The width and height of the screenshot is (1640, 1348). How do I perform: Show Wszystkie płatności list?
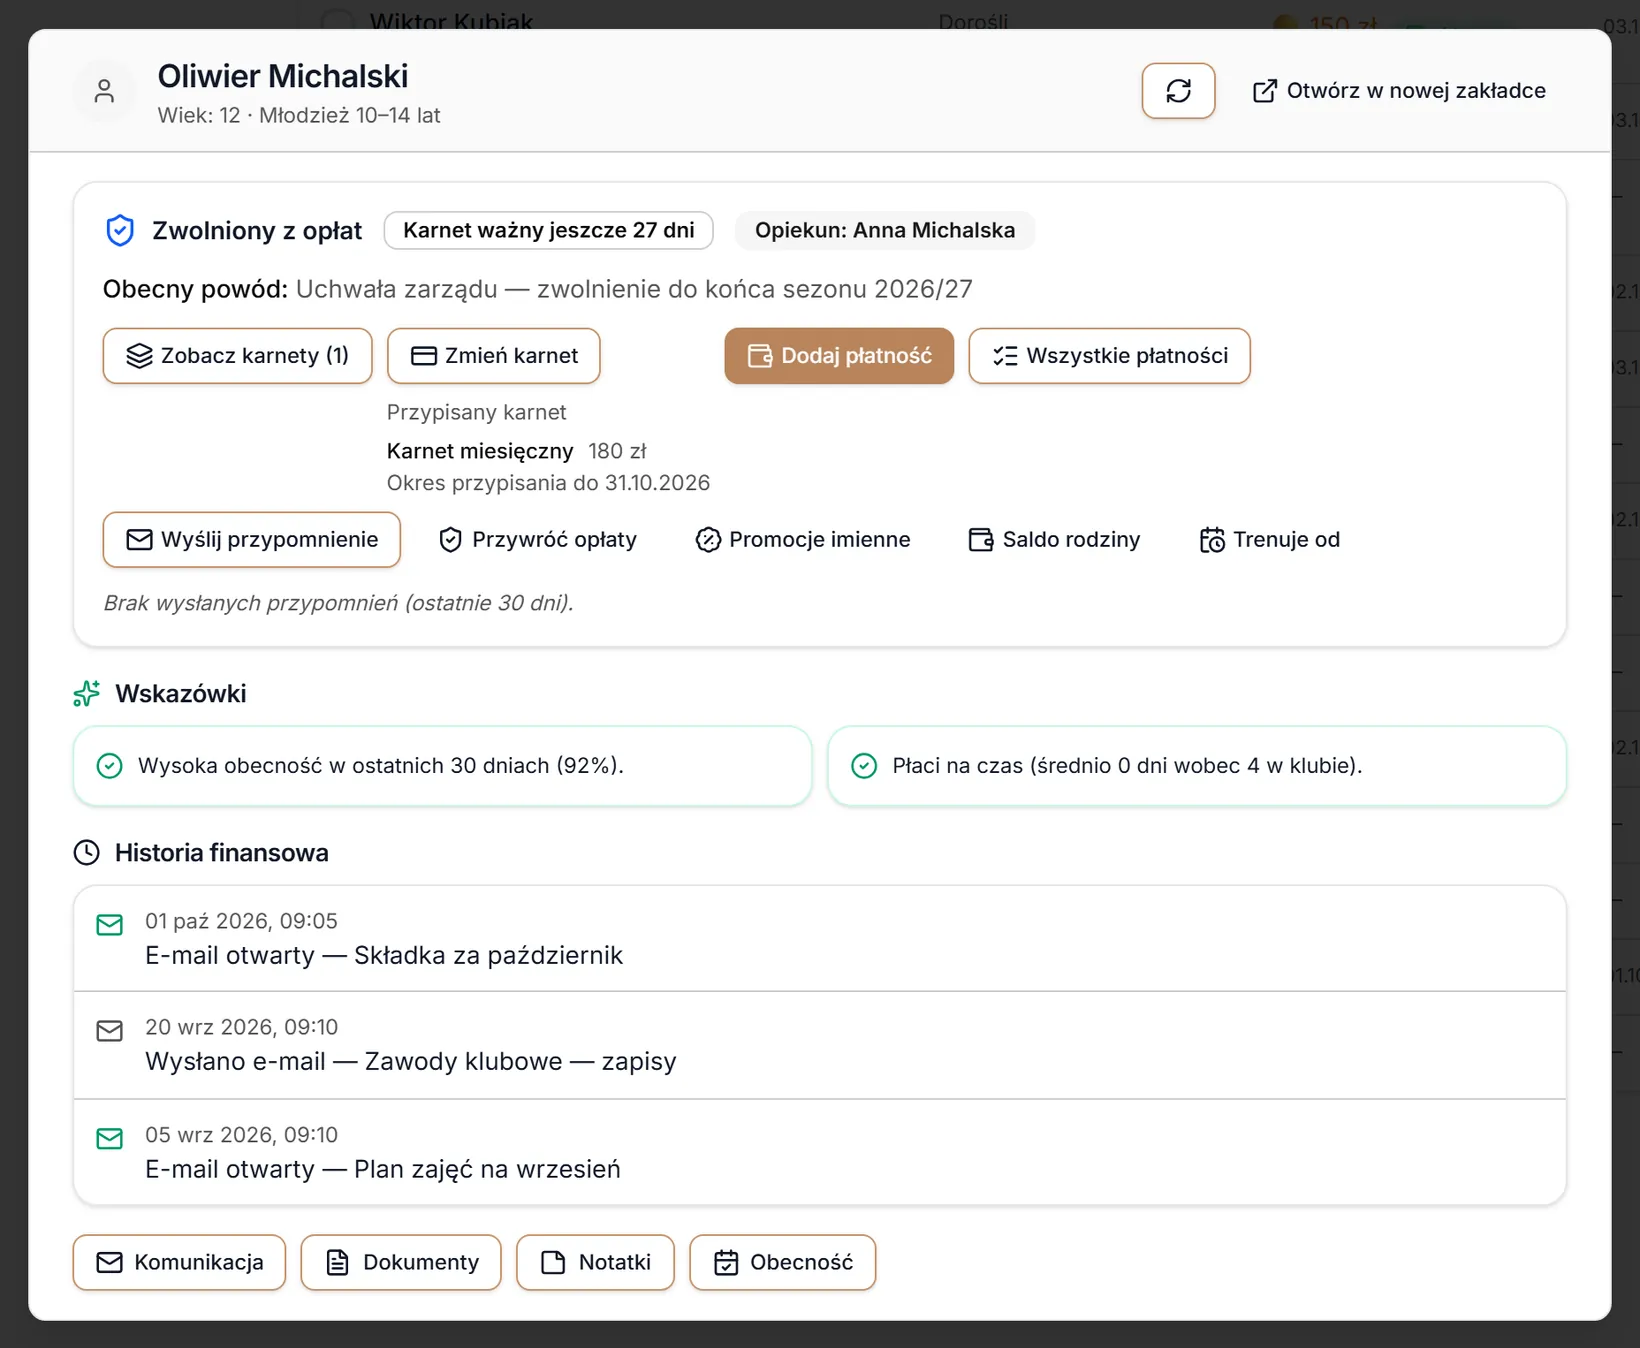1109,356
